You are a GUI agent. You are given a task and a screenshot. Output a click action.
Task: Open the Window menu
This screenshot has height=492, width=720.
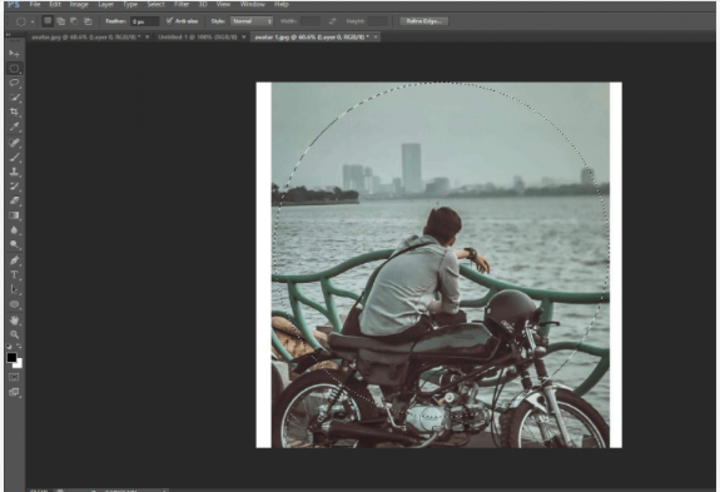point(253,5)
